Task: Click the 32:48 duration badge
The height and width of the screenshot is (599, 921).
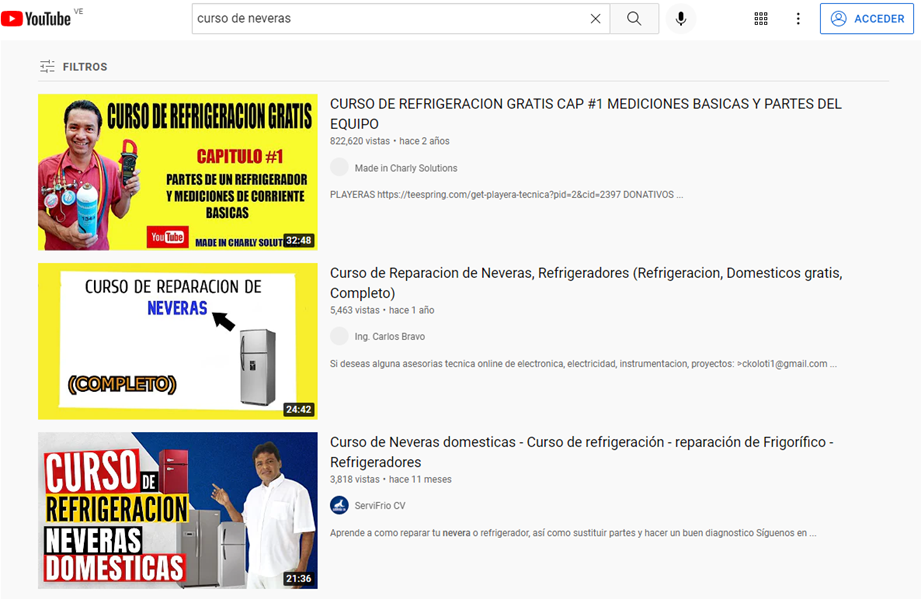Action: [x=299, y=240]
